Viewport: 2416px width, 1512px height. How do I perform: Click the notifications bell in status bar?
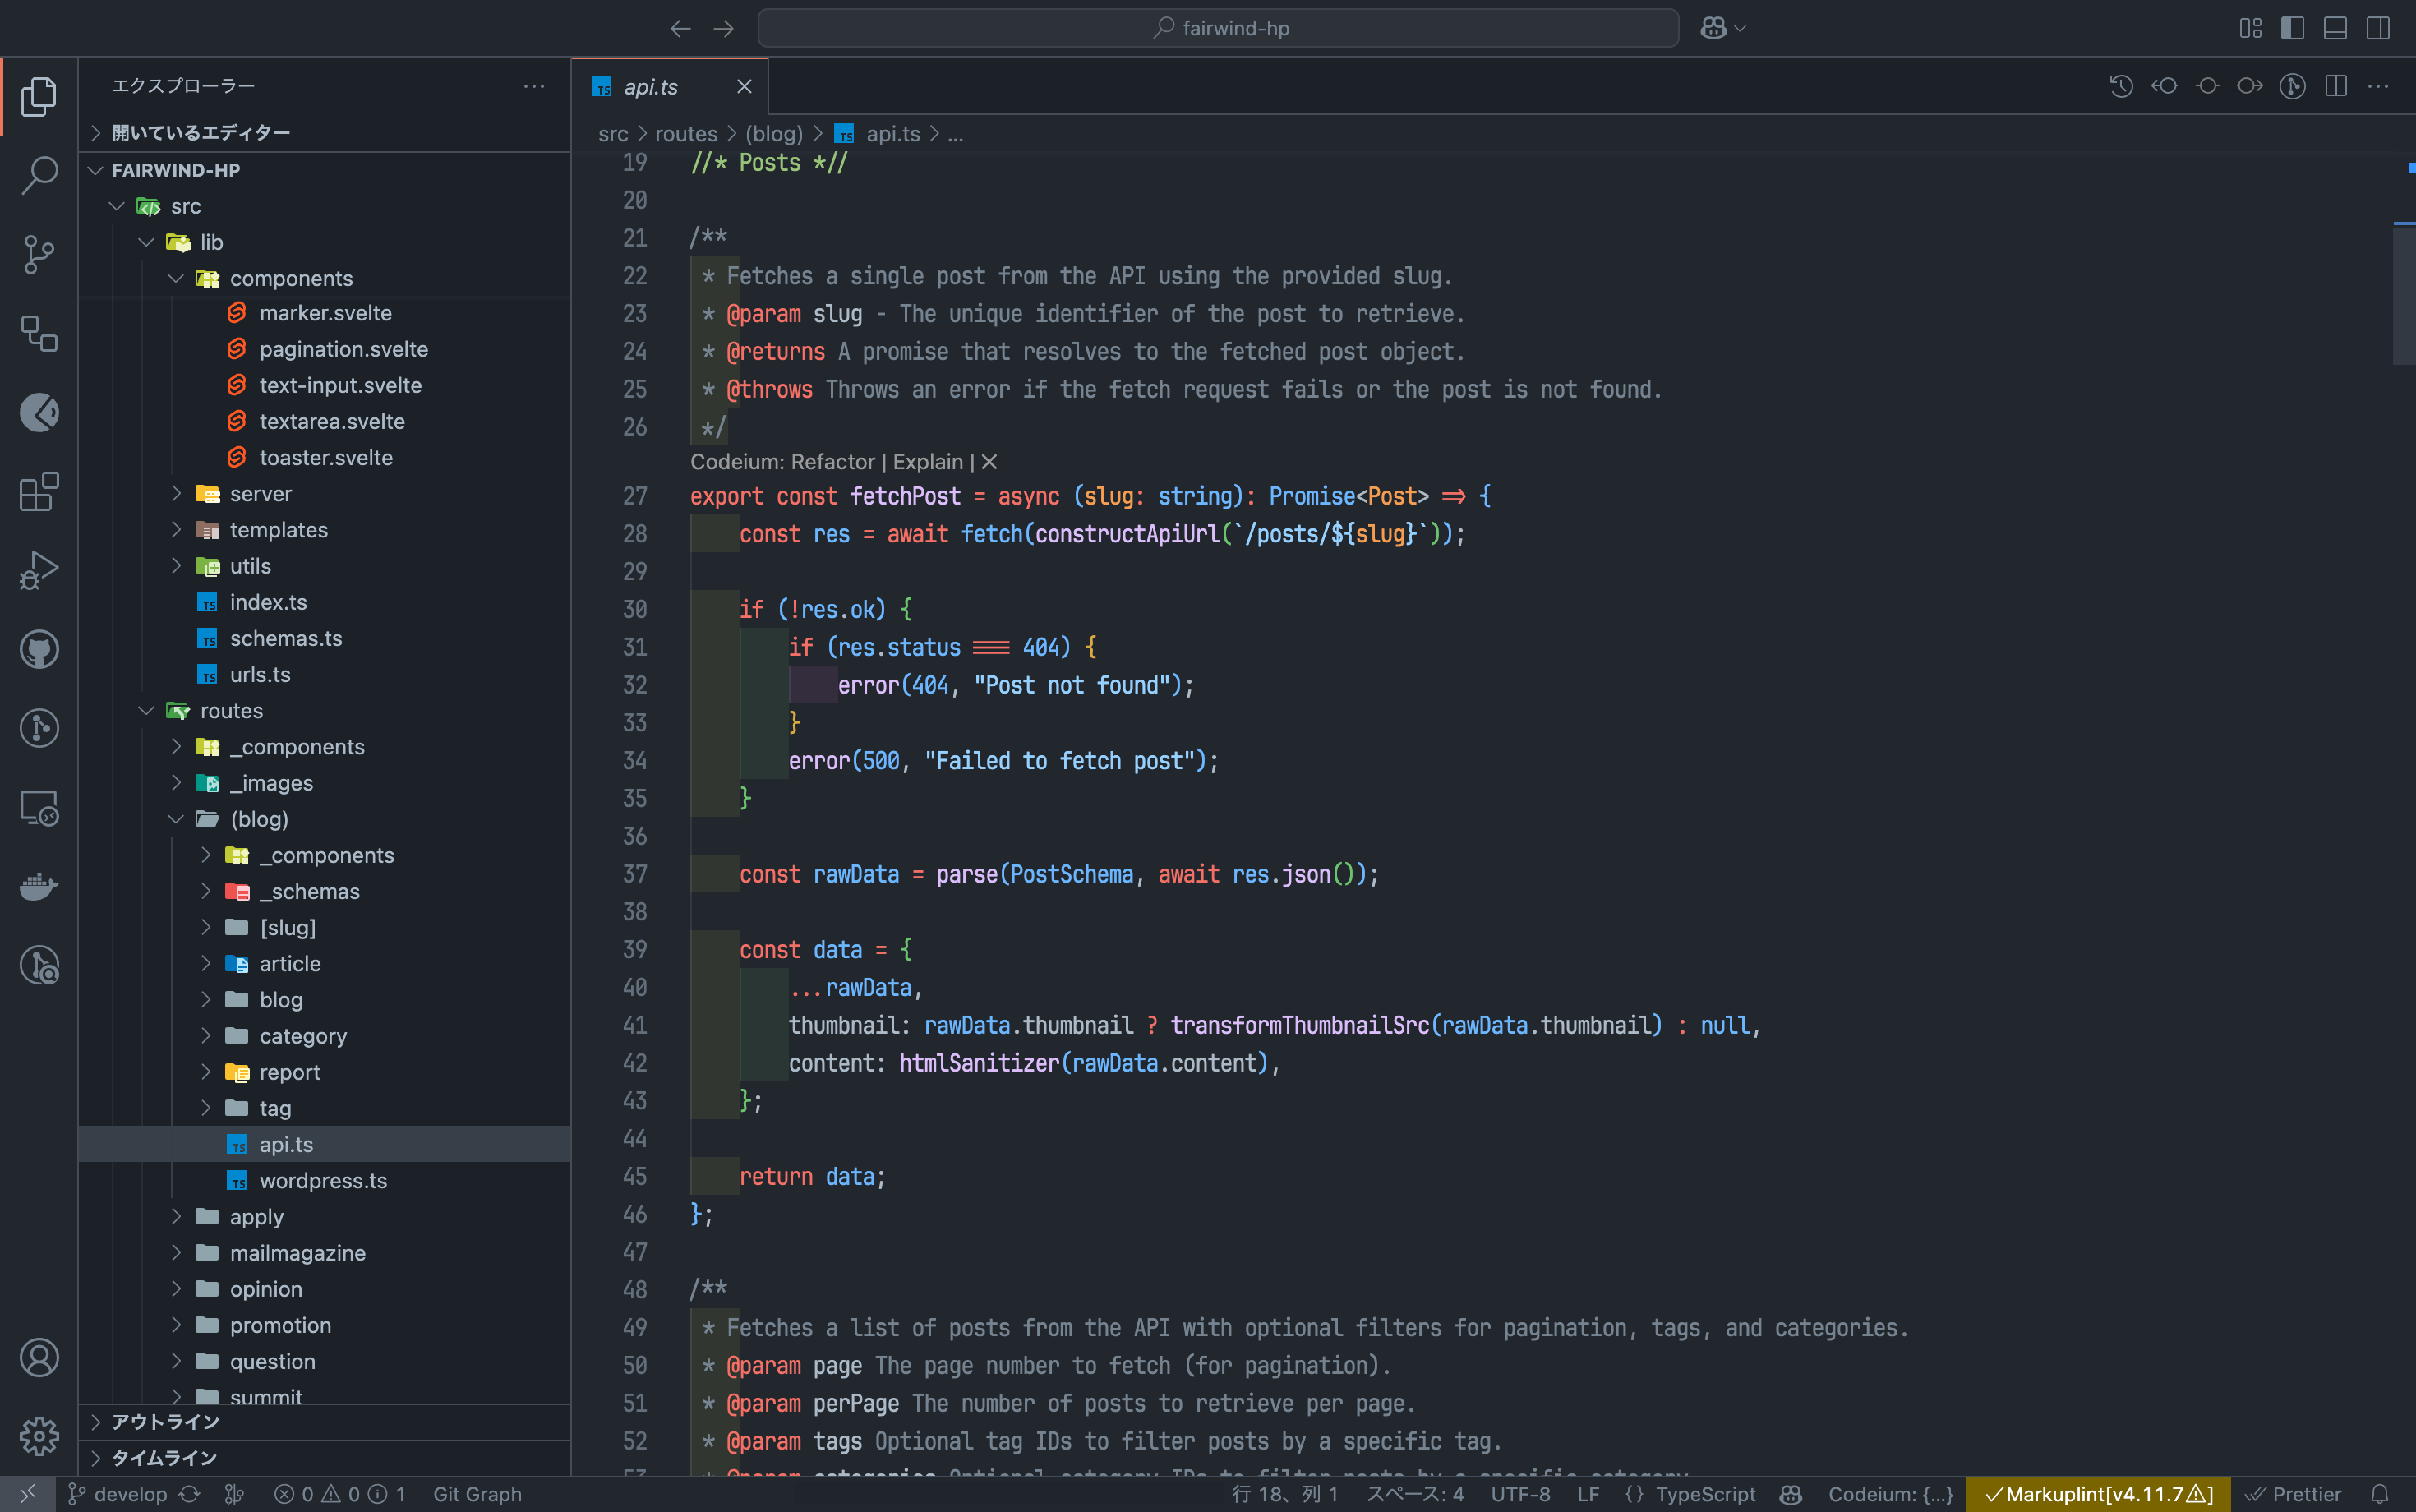click(2380, 1494)
